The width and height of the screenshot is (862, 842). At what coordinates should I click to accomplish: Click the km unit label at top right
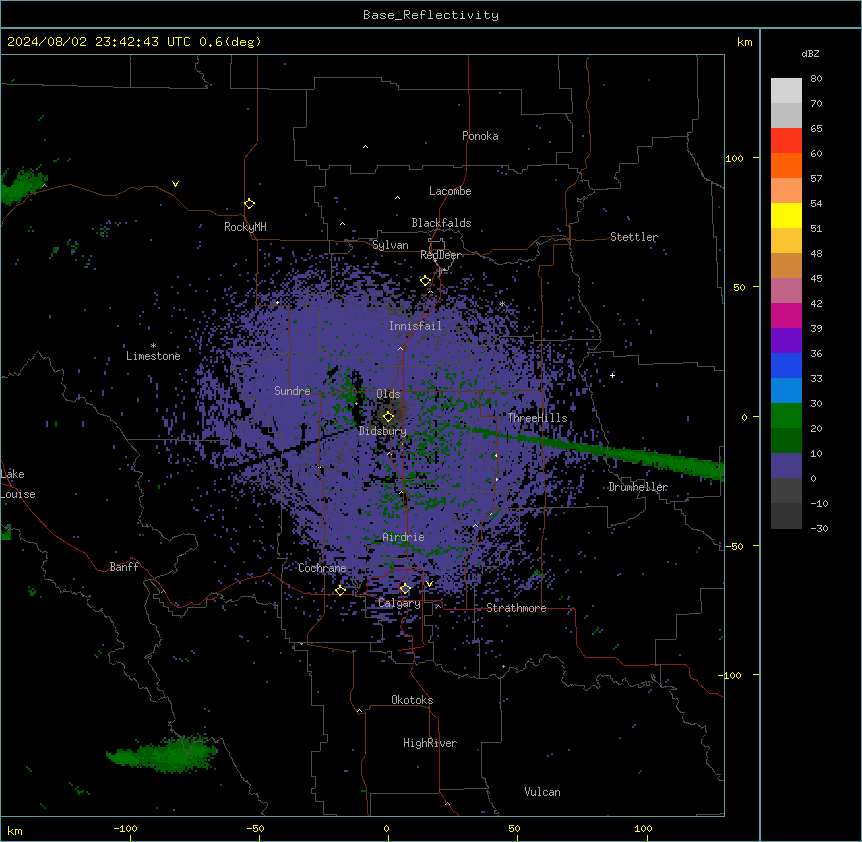coord(744,42)
